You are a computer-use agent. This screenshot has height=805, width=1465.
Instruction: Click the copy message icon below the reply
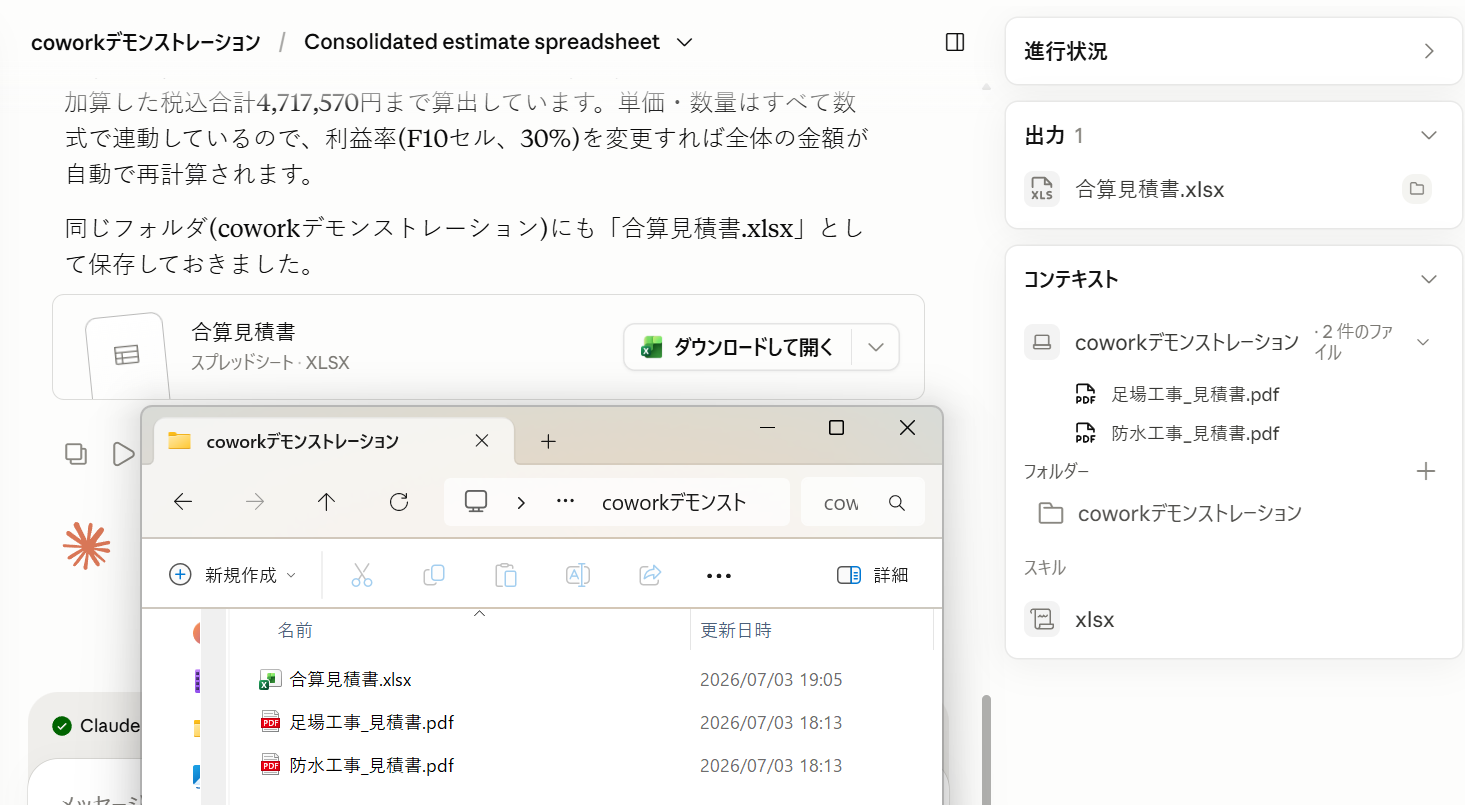(x=76, y=454)
